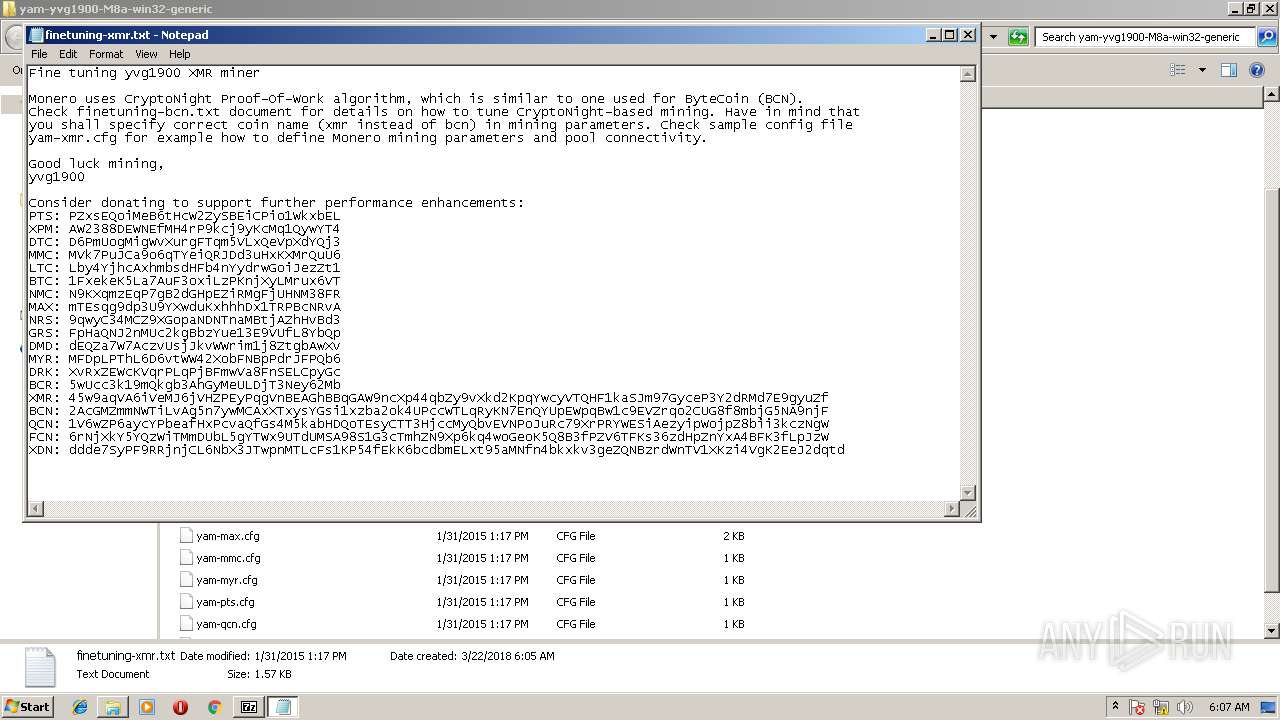Click the file icon next to yam-myr.cfg
The width and height of the screenshot is (1280, 720).
pos(186,579)
